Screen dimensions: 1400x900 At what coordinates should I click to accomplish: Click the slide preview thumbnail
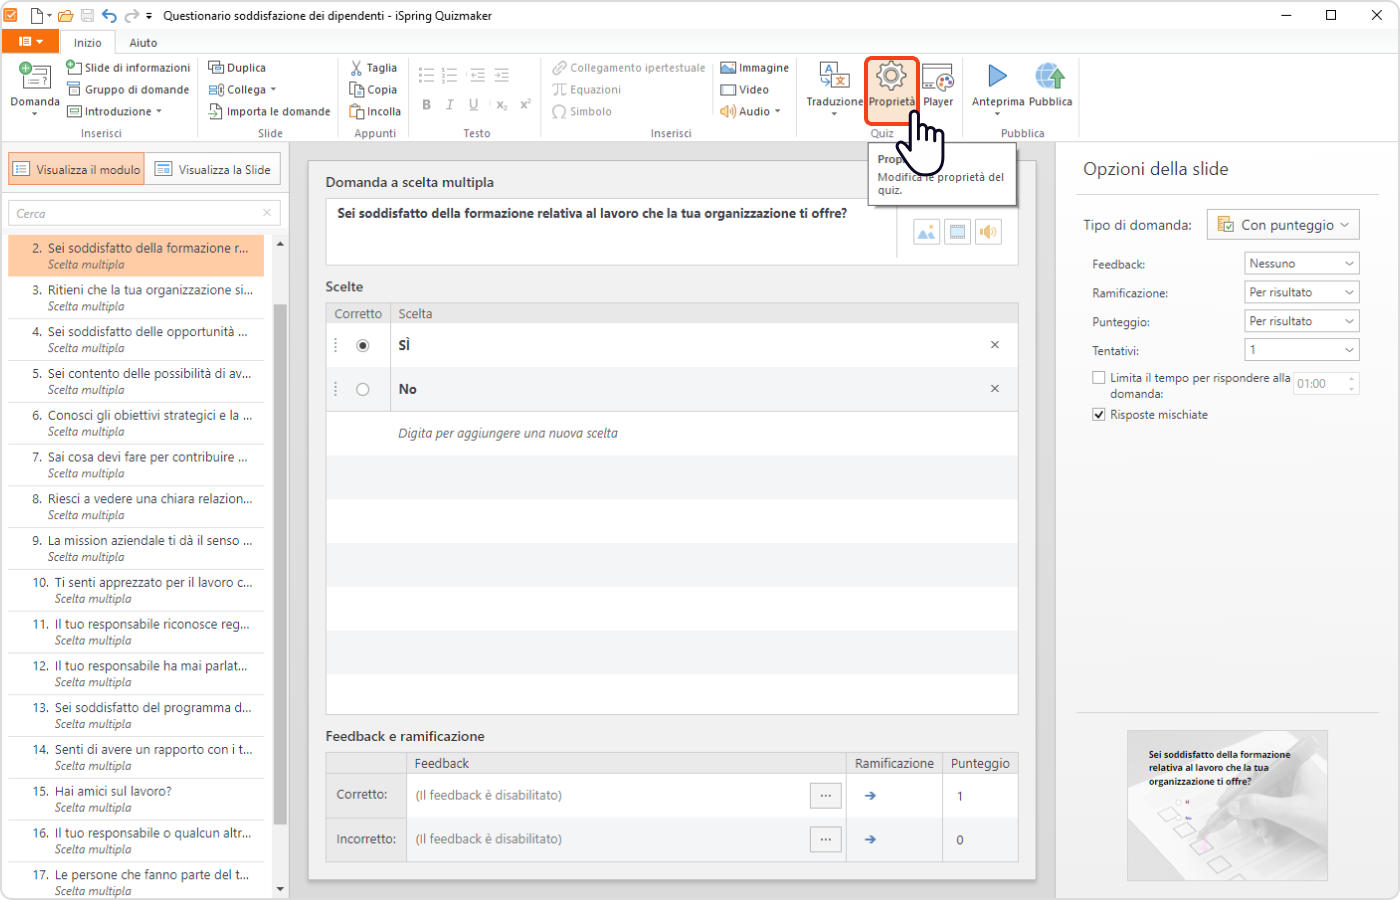1227,805
